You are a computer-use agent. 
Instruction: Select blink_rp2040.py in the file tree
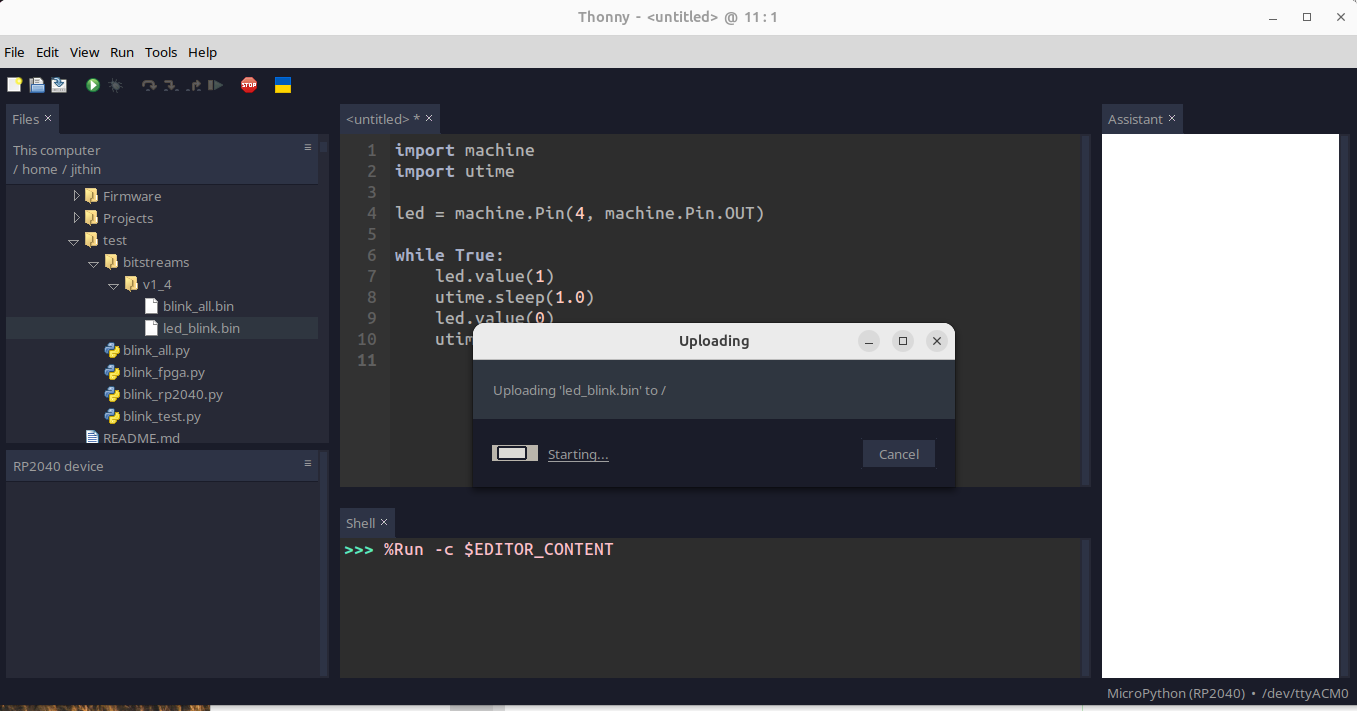[172, 394]
